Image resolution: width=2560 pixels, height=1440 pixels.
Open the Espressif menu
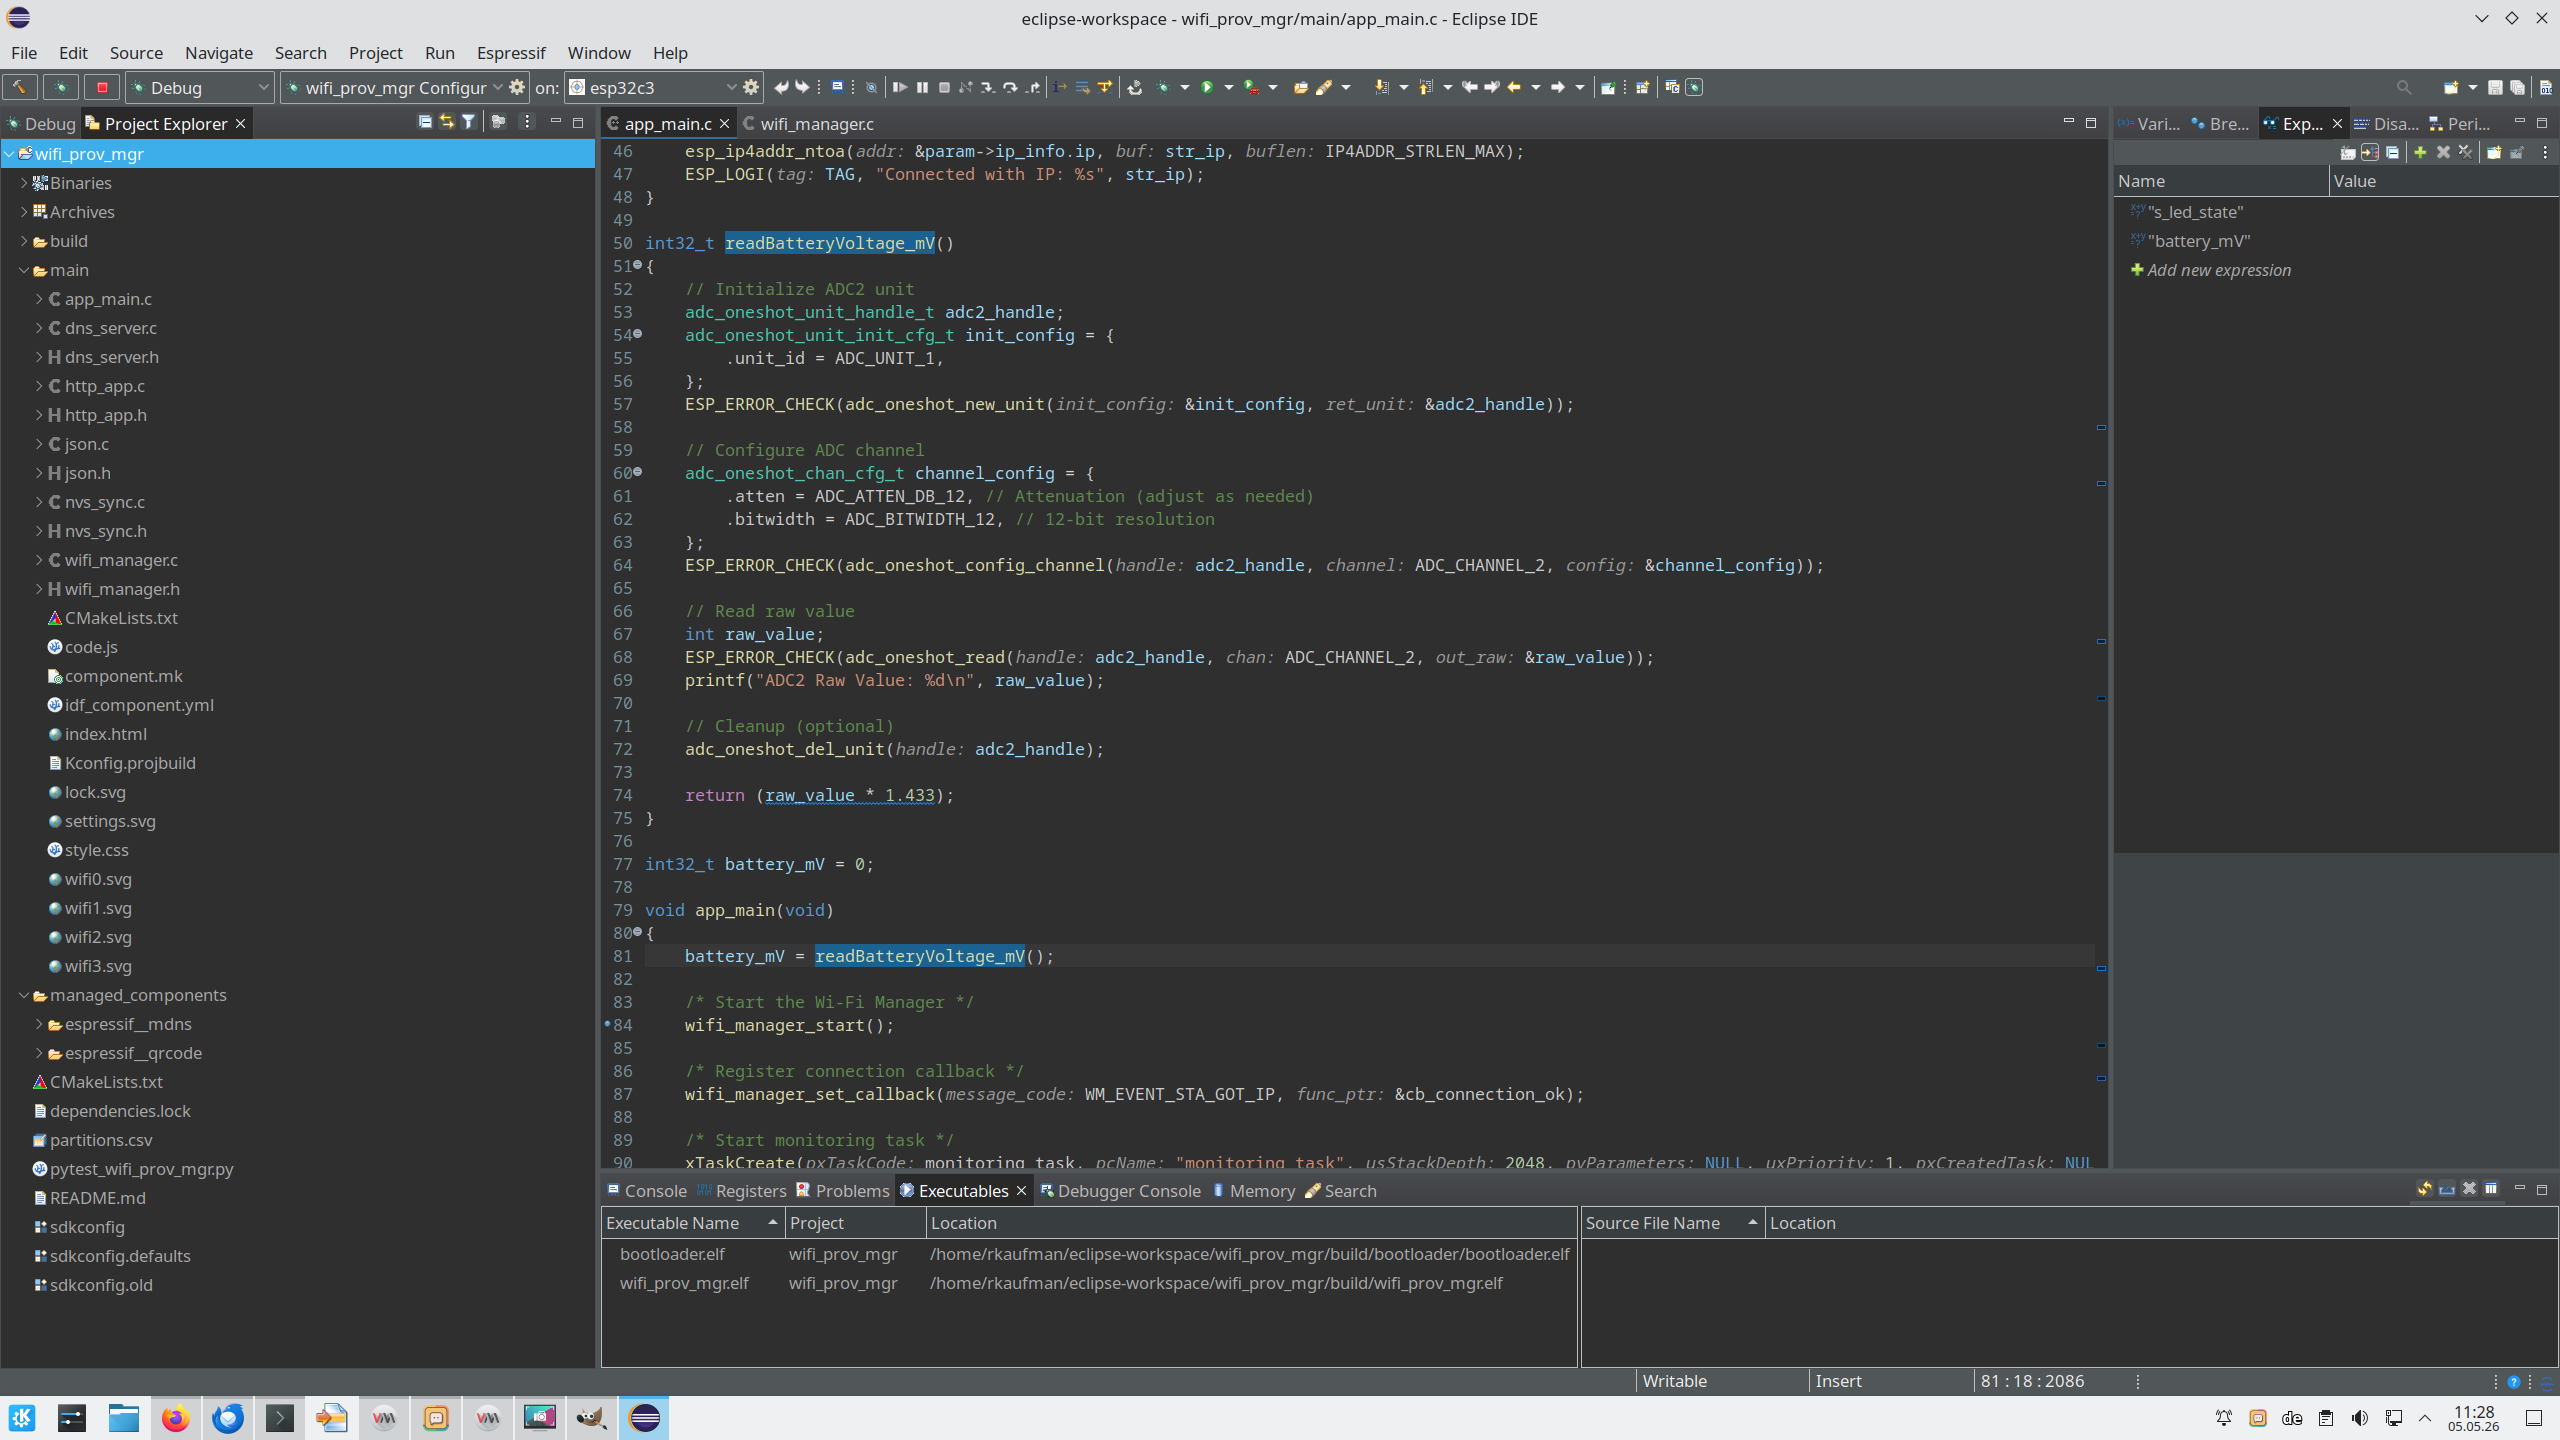pyautogui.click(x=511, y=53)
